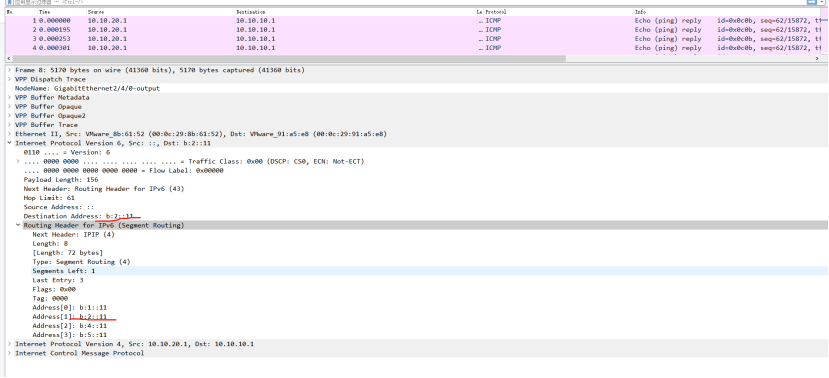Click the apply filter arrow button

coord(812,2)
